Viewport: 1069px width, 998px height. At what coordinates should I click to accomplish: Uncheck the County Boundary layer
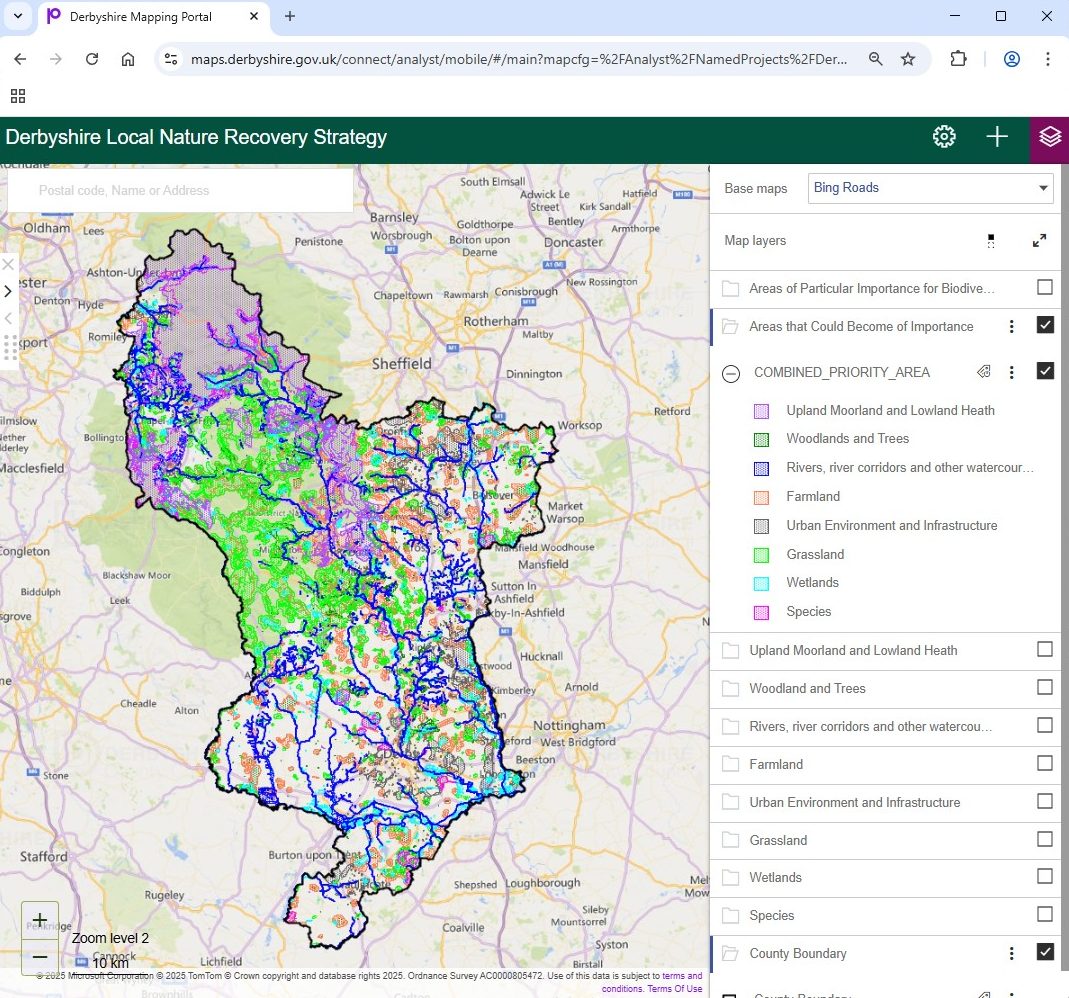(1045, 952)
